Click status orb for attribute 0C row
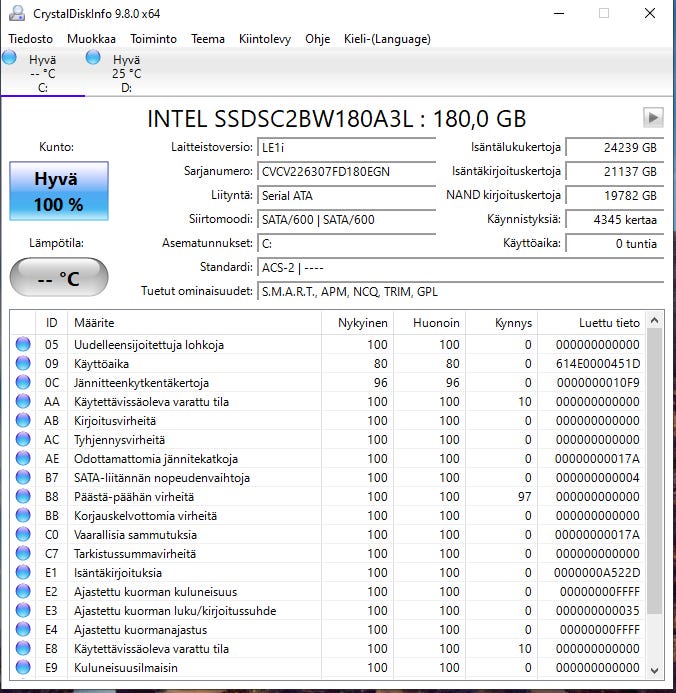This screenshot has width=676, height=693. pyautogui.click(x=23, y=382)
